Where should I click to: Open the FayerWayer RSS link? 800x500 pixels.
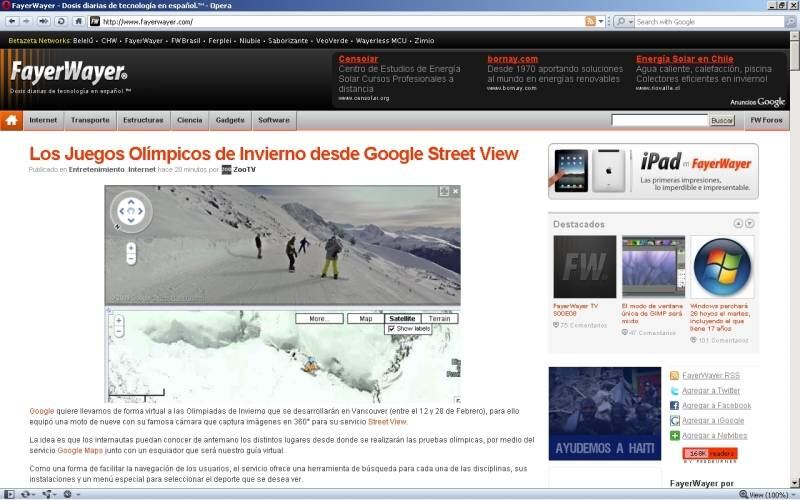[711, 375]
